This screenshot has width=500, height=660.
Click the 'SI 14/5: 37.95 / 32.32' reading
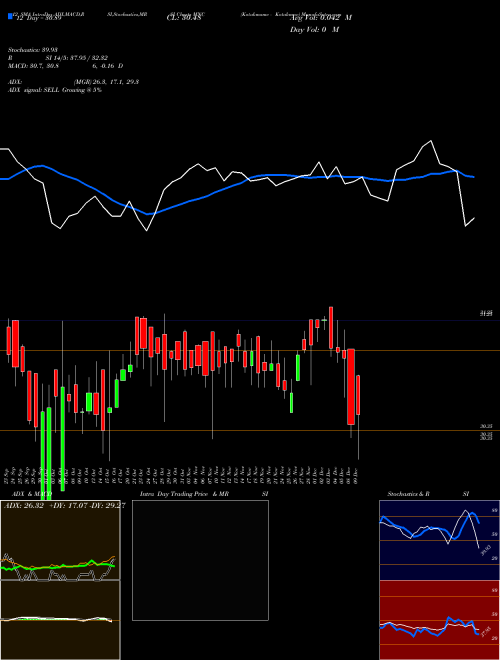point(77,58)
